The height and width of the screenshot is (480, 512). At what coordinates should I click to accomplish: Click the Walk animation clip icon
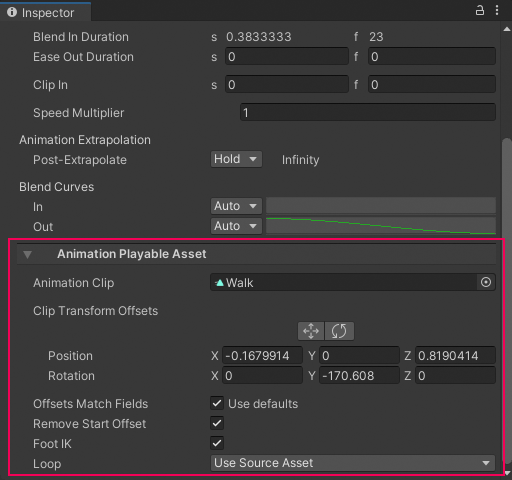219,283
